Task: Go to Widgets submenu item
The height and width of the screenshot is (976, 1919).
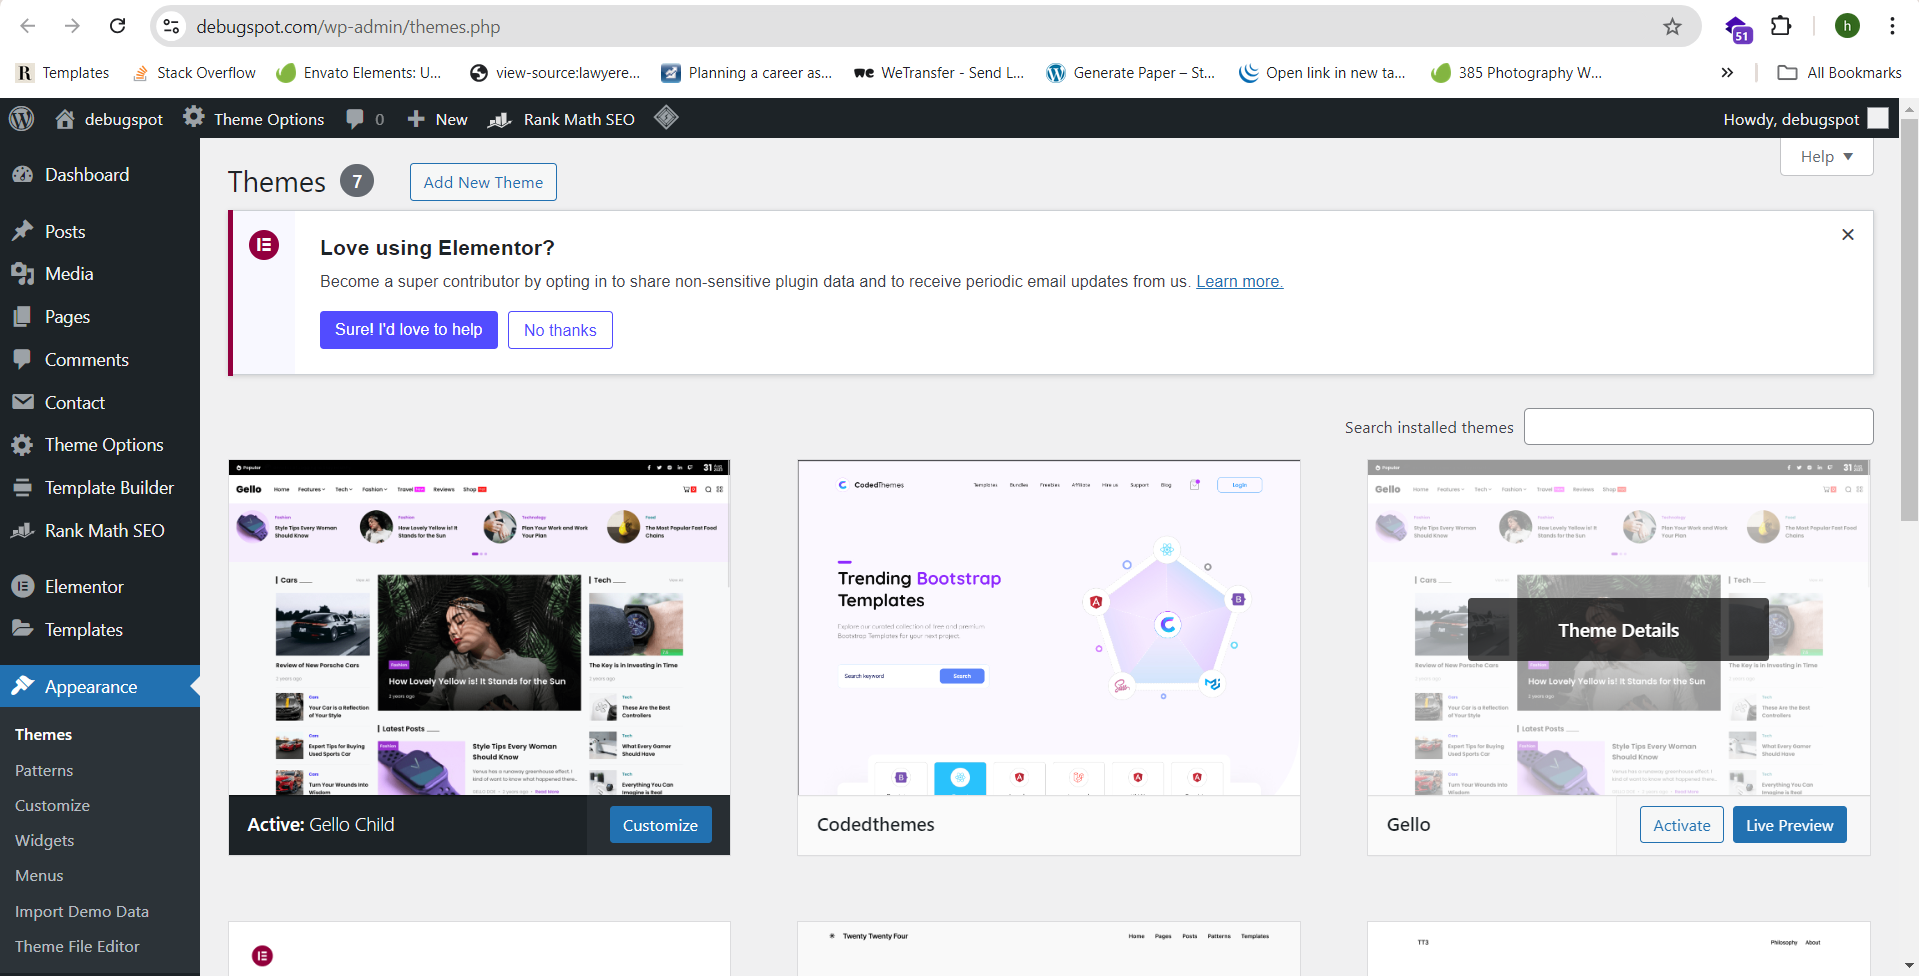Action: [x=45, y=840]
